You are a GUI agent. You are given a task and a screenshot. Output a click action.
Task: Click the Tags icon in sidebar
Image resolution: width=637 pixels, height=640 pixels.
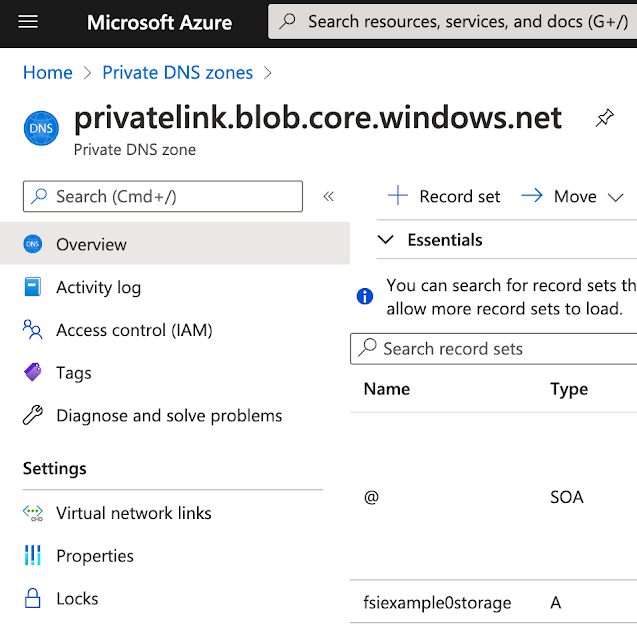click(33, 373)
